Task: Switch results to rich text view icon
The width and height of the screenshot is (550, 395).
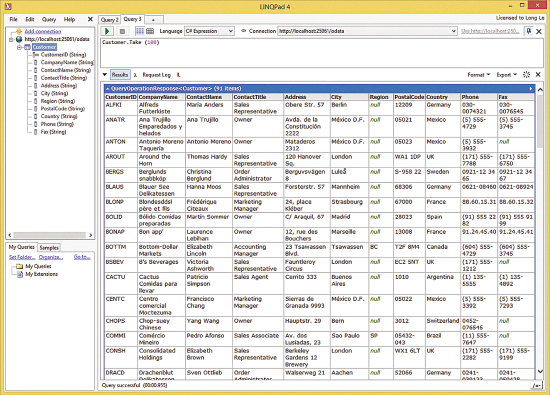Action: pos(140,31)
